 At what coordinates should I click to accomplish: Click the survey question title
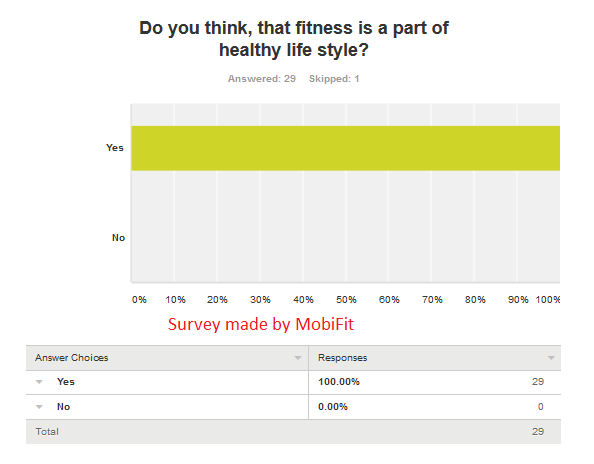[294, 39]
